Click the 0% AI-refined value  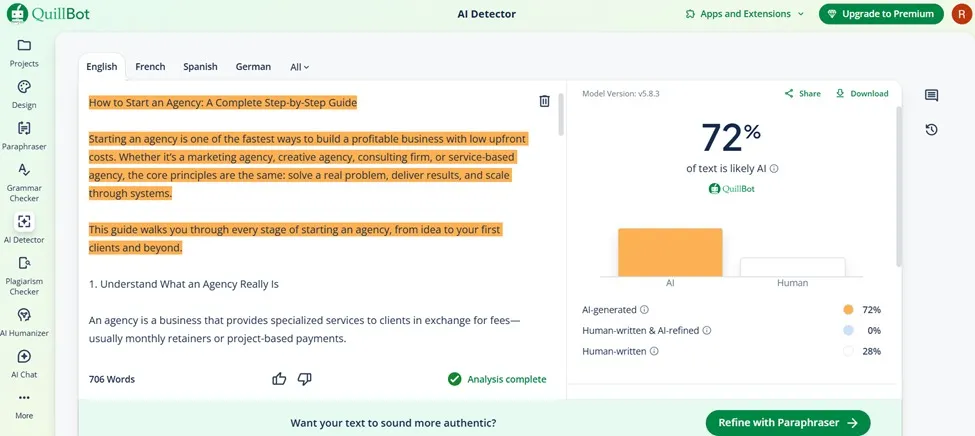pos(874,331)
